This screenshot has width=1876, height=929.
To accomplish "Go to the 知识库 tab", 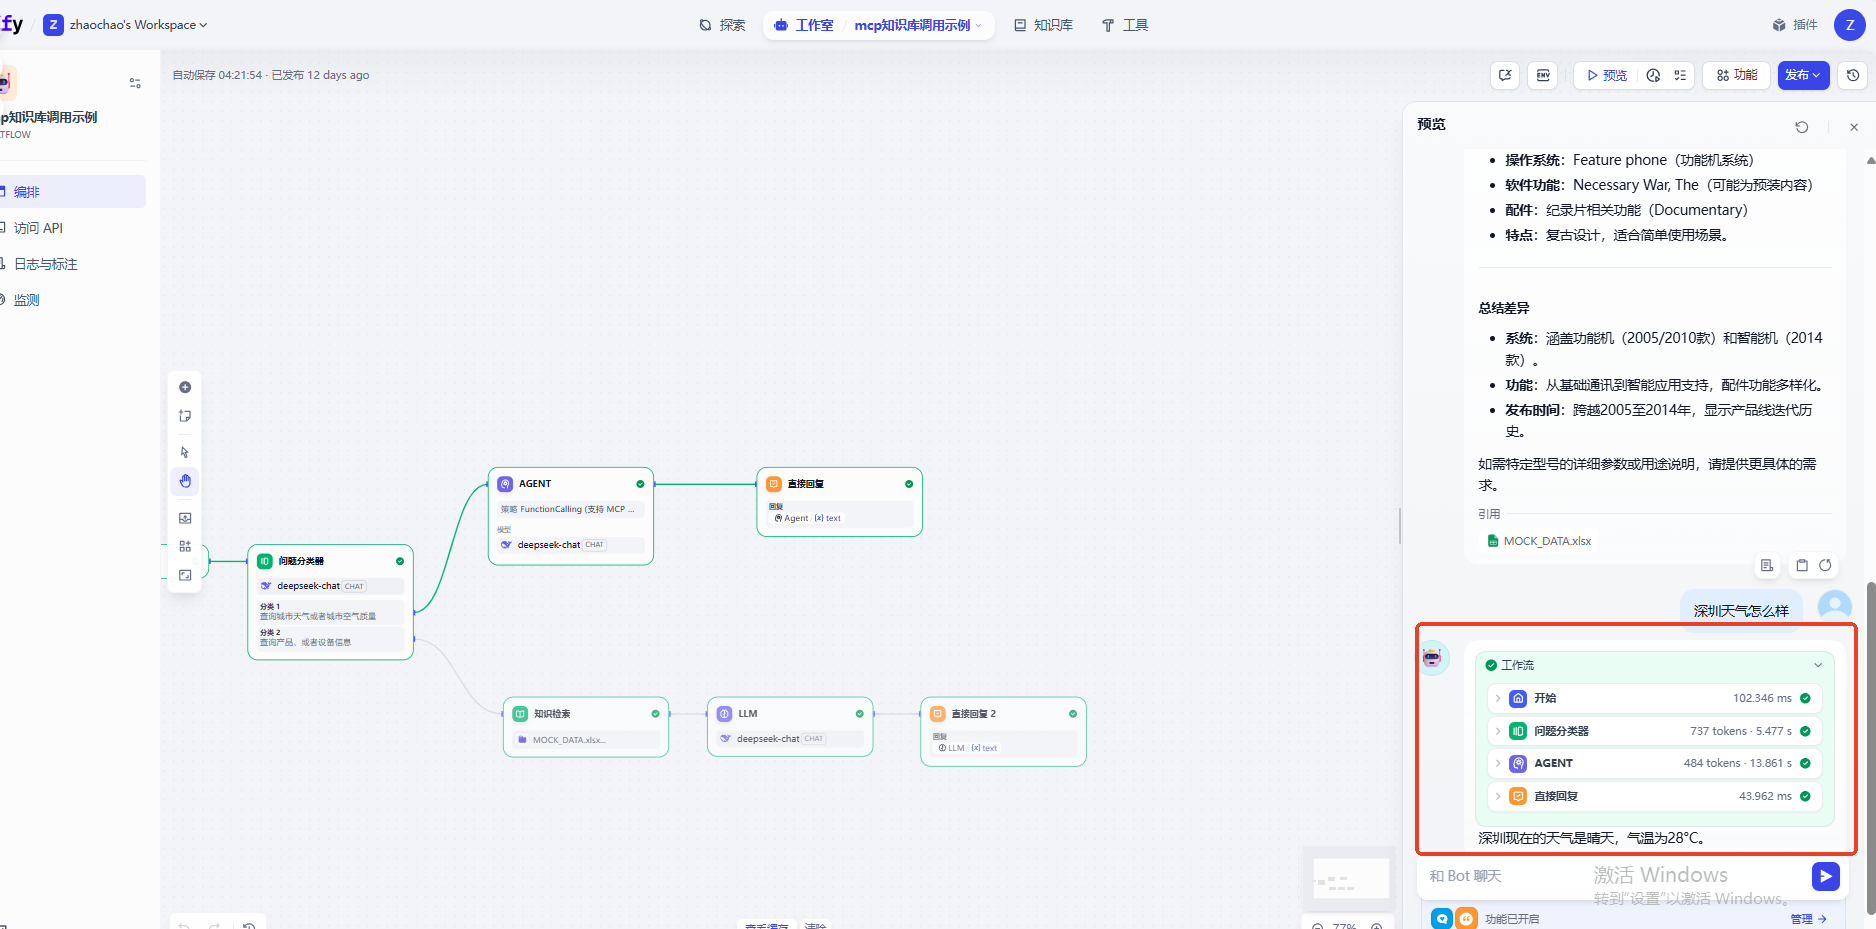I will tap(1043, 25).
